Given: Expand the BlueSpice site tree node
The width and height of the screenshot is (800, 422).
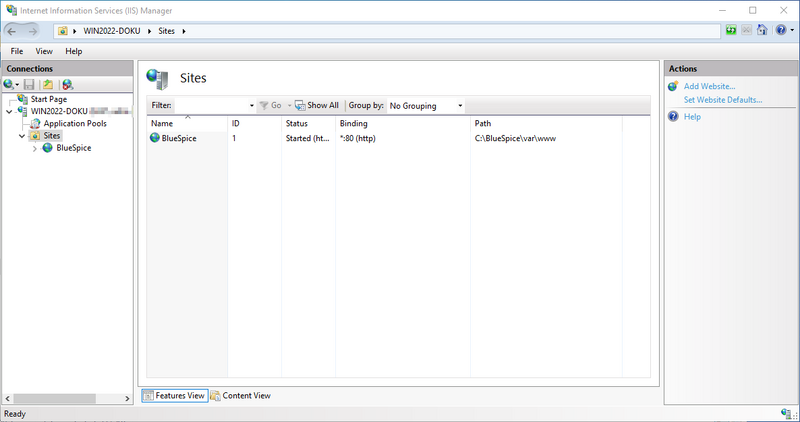Looking at the screenshot, I should (36, 147).
